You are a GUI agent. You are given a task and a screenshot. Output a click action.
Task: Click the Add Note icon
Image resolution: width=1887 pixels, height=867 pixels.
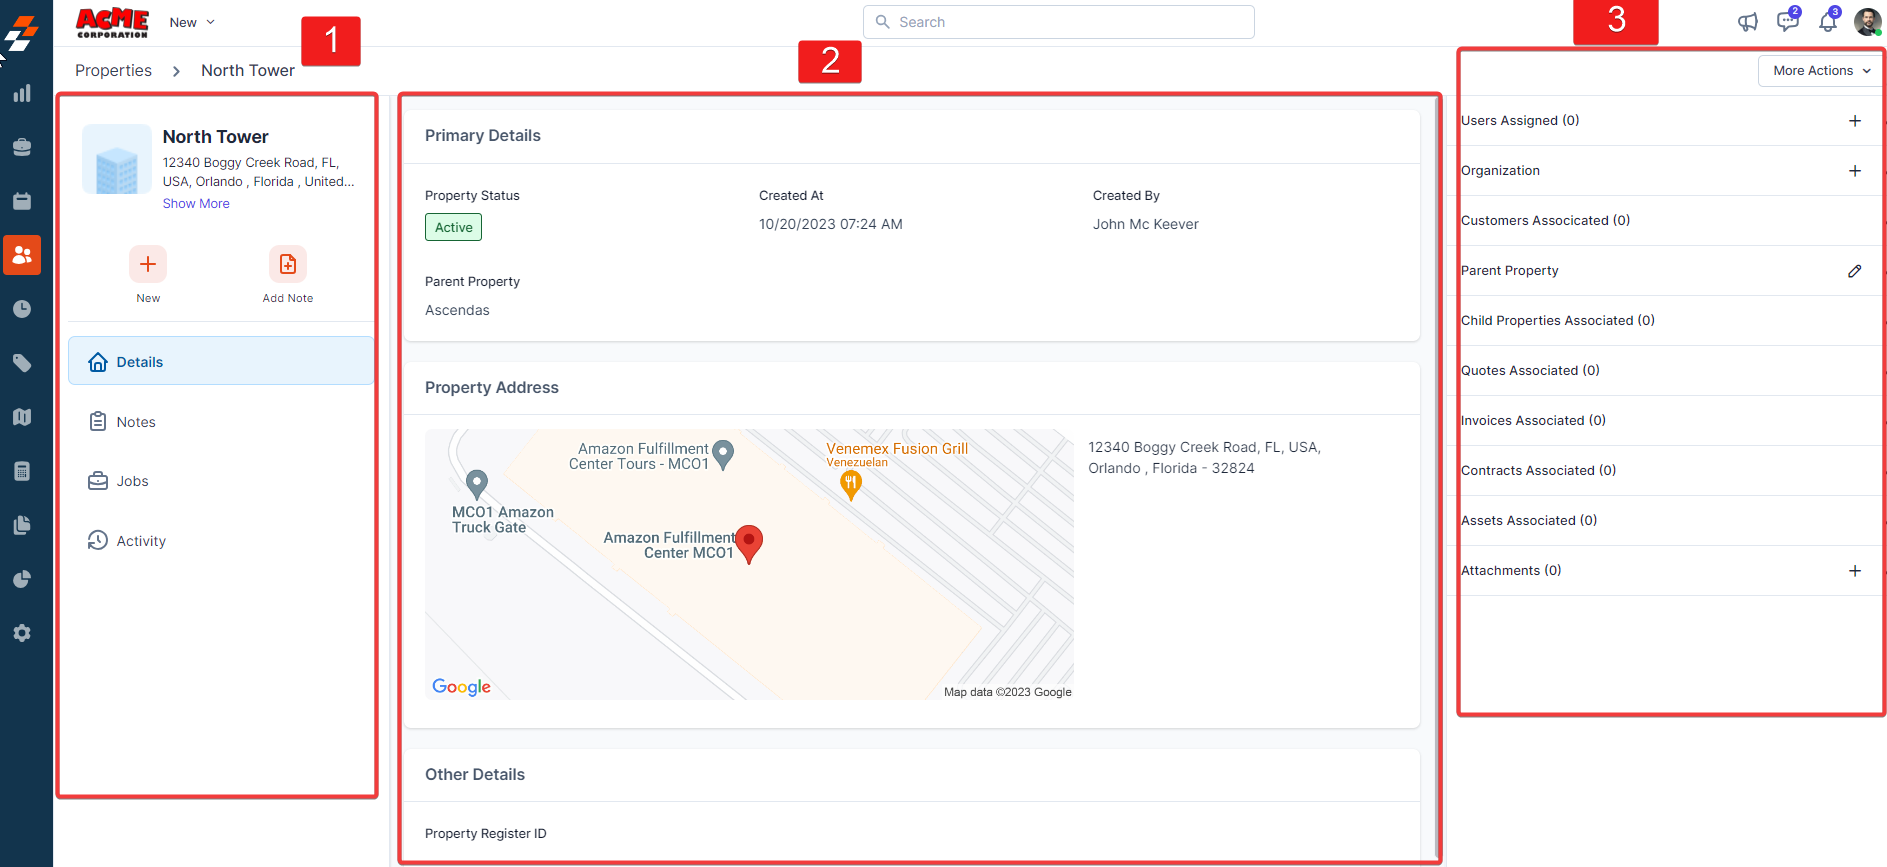[288, 265]
